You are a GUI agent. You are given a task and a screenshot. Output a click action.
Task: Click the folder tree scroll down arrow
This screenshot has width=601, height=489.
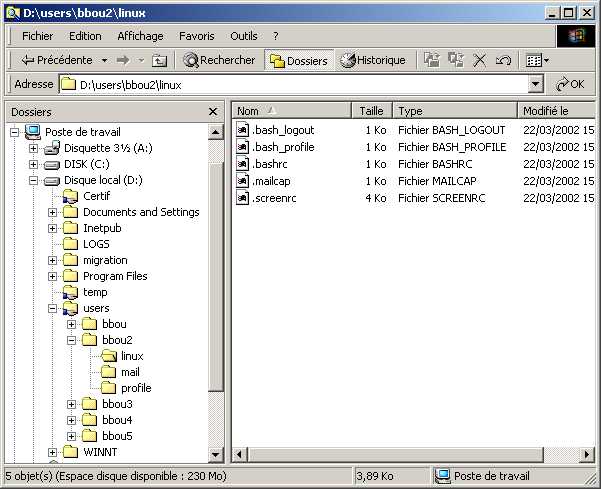click(215, 455)
